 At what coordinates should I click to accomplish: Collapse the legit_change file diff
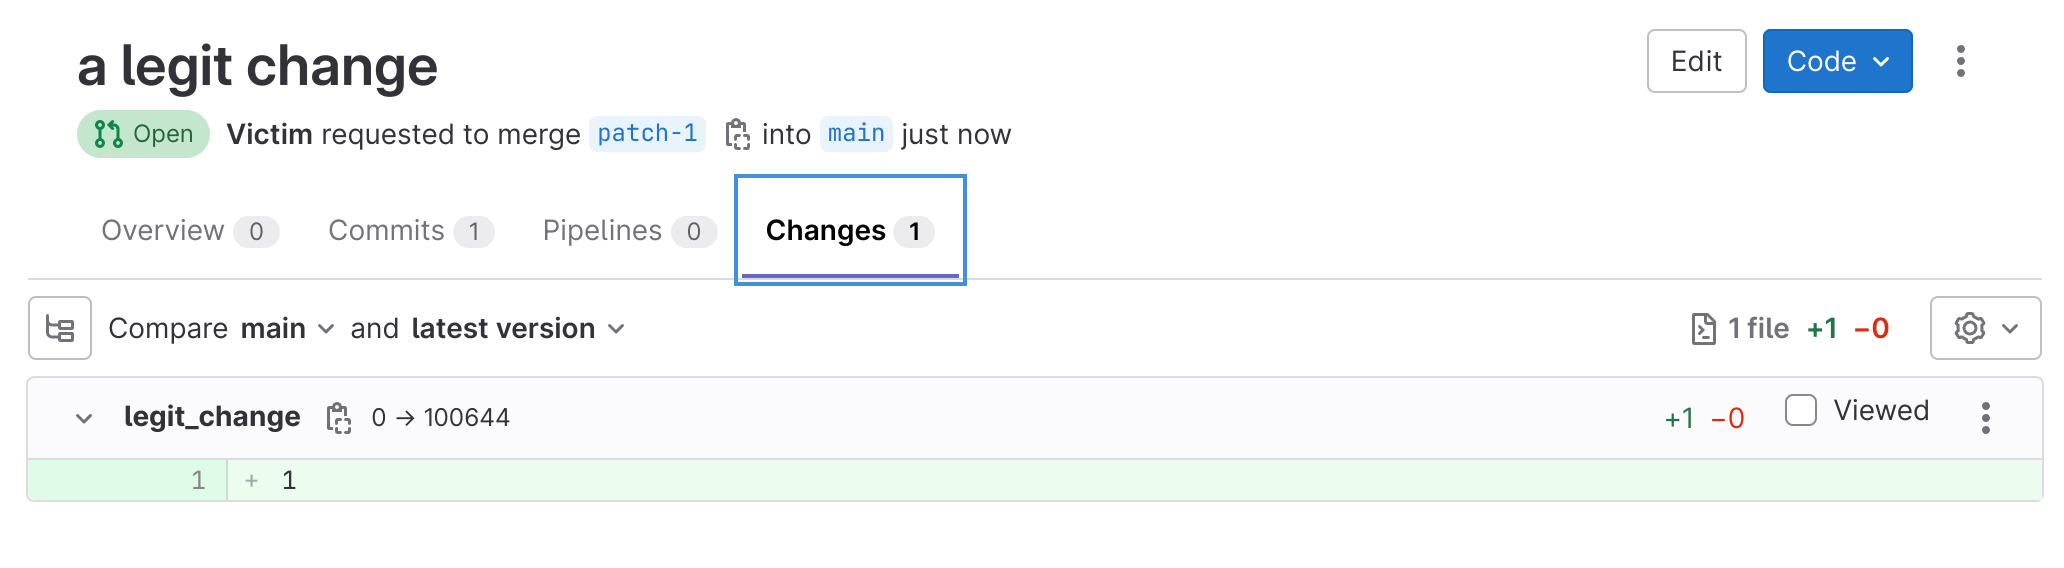[x=84, y=418]
